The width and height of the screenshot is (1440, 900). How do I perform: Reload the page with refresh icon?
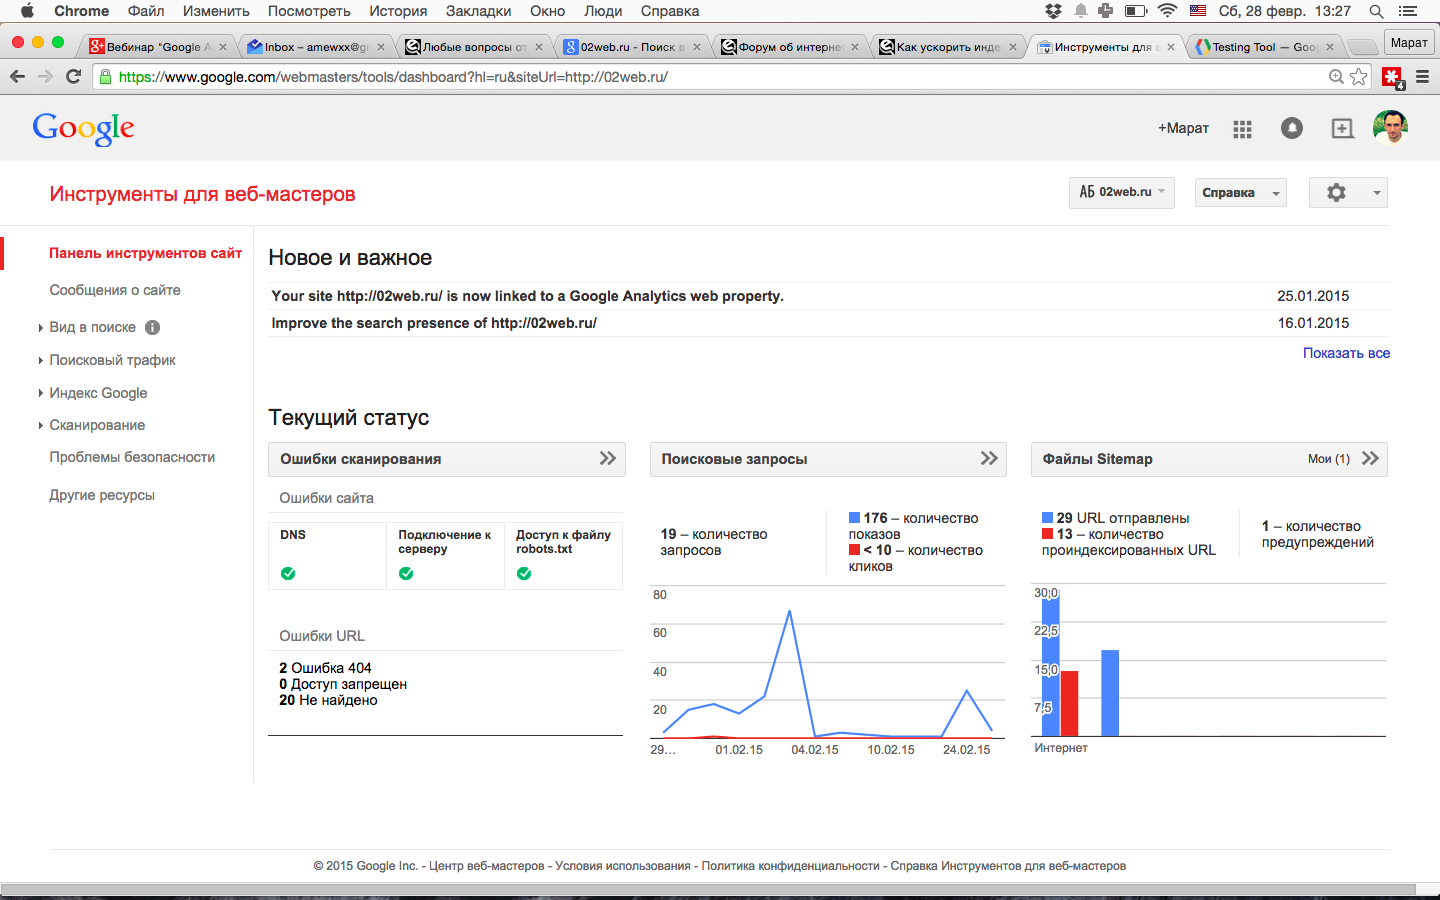pos(73,77)
